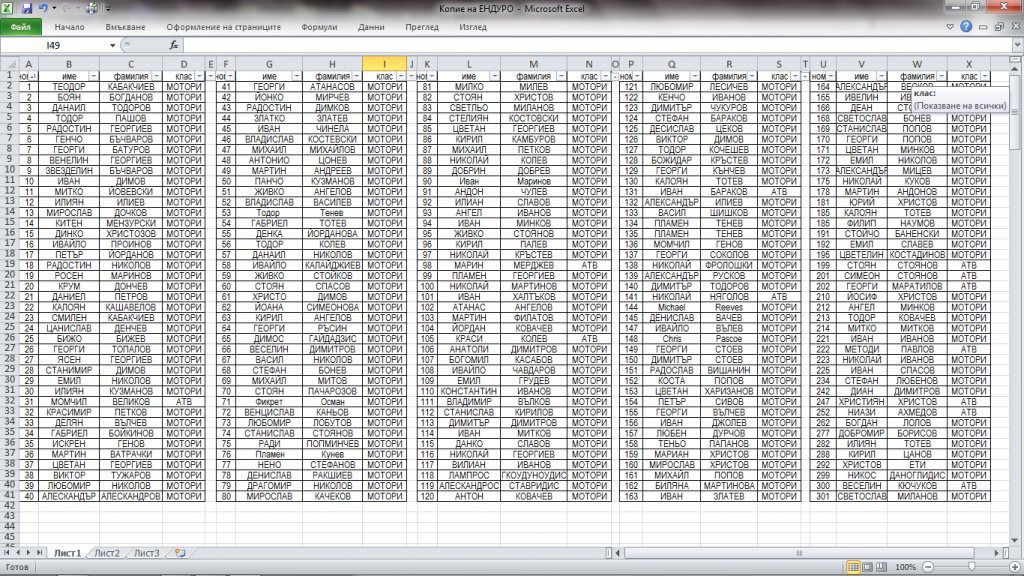The height and width of the screenshot is (576, 1024).
Task: Toggle ribbon minimize arrow icon
Action: tap(950, 27)
